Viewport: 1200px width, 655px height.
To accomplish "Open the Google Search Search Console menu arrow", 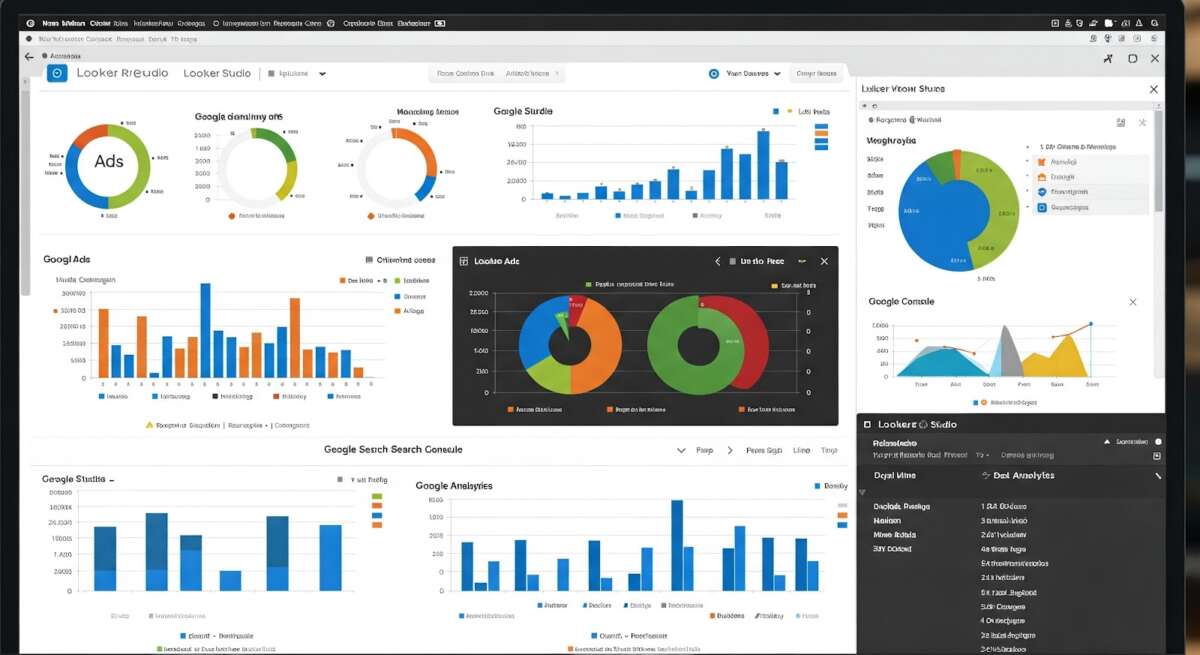I will click(681, 450).
